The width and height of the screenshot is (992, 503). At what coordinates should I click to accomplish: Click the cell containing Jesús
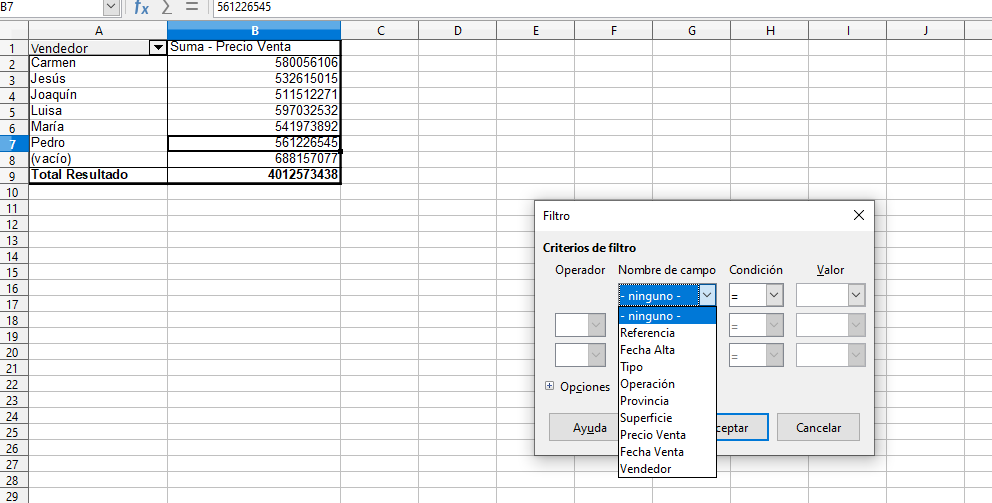tap(98, 79)
